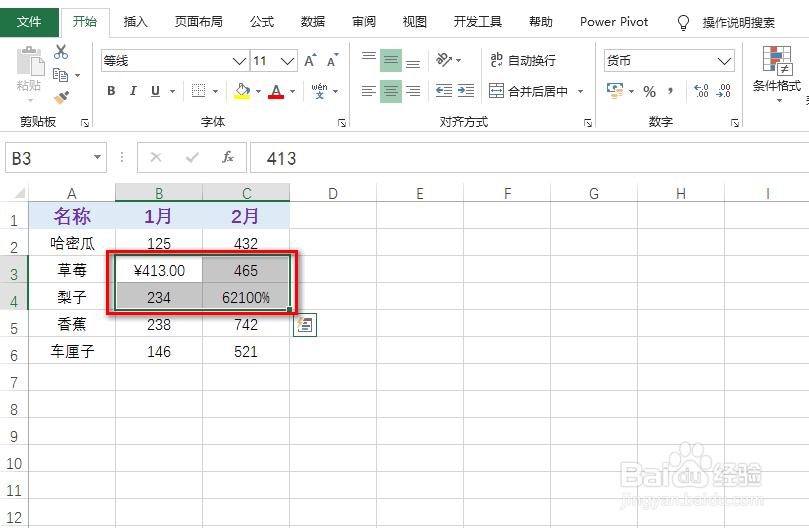Toggle 自动换行 wrap text
The height and width of the screenshot is (528, 809).
pyautogui.click(x=523, y=60)
